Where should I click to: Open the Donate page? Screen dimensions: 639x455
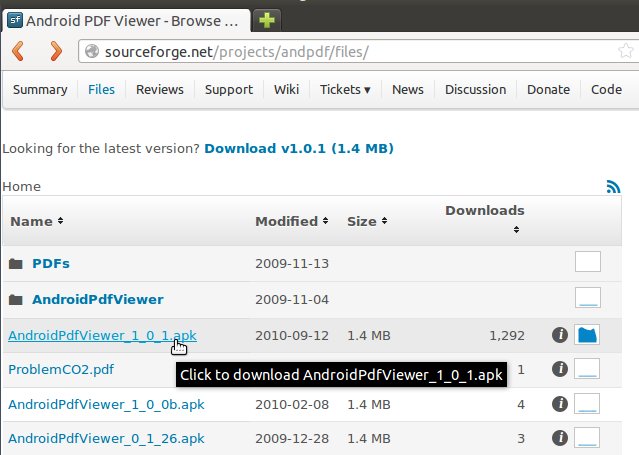[x=549, y=89]
